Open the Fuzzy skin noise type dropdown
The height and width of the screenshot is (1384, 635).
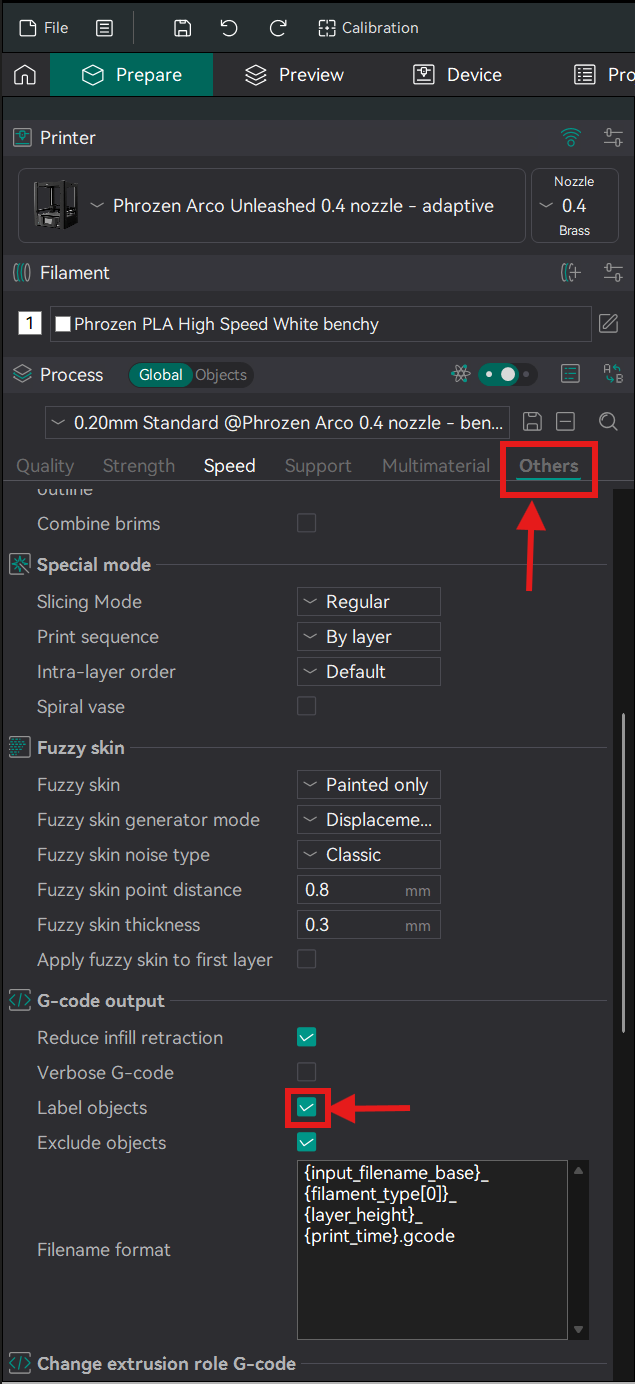(x=369, y=855)
